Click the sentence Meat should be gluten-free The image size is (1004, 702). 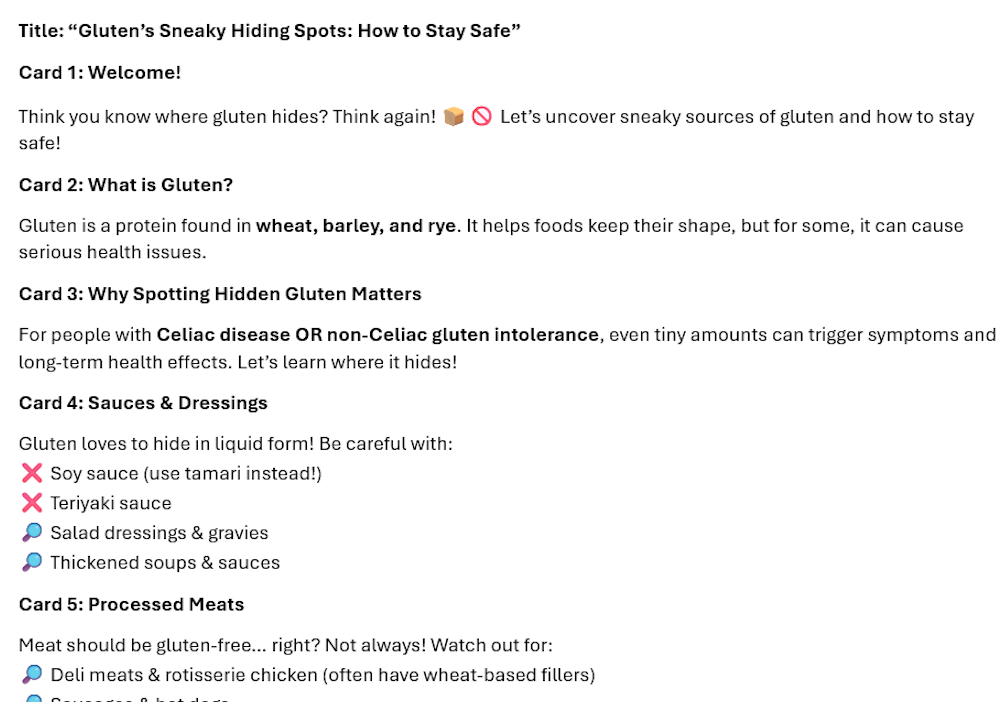(286, 645)
